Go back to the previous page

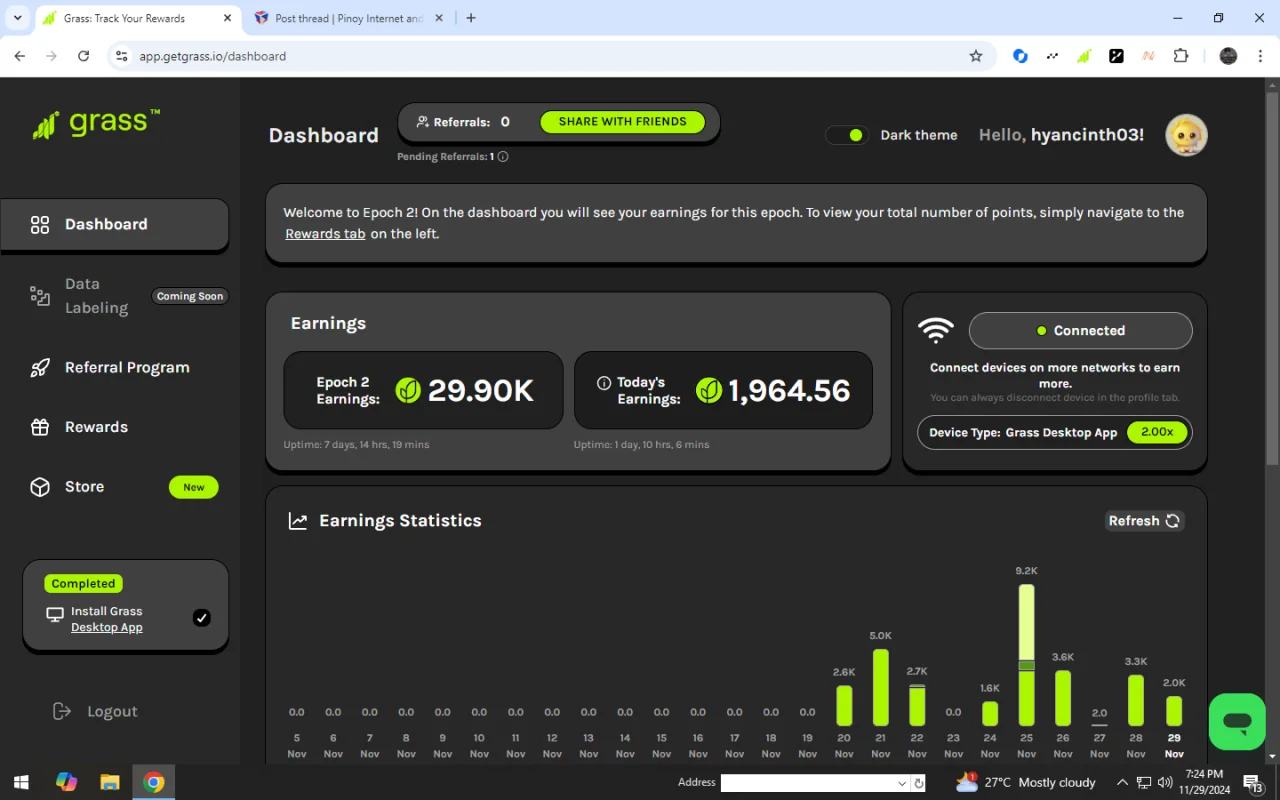tap(20, 56)
